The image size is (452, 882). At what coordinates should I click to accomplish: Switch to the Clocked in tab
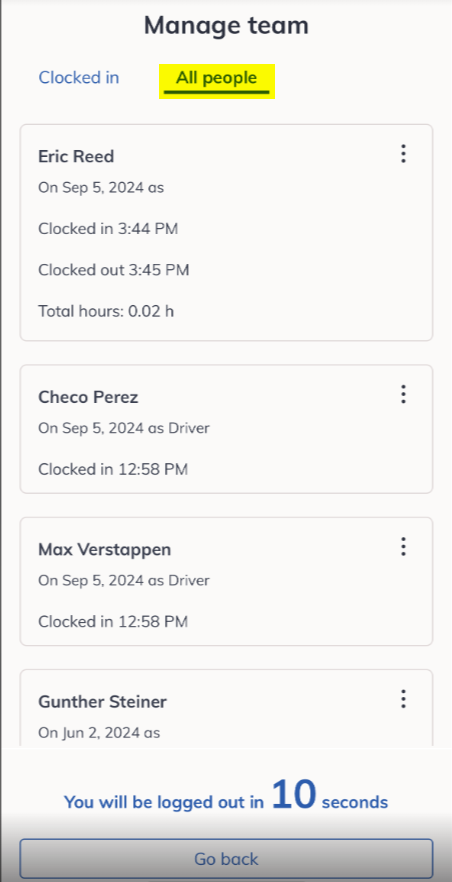[79, 78]
